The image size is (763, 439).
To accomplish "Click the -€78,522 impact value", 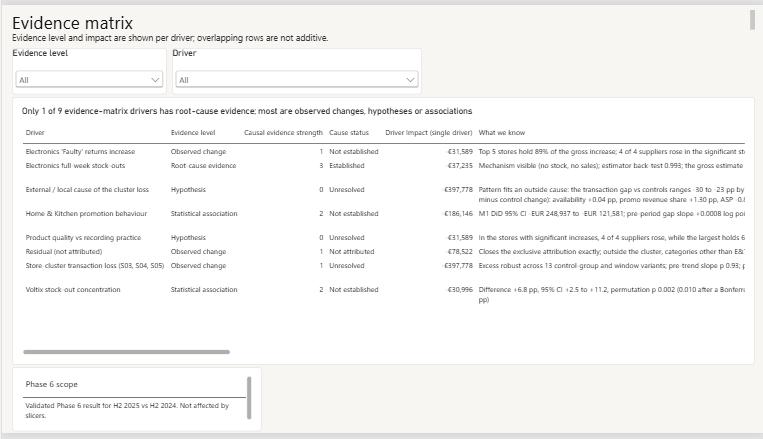I will (459, 252).
